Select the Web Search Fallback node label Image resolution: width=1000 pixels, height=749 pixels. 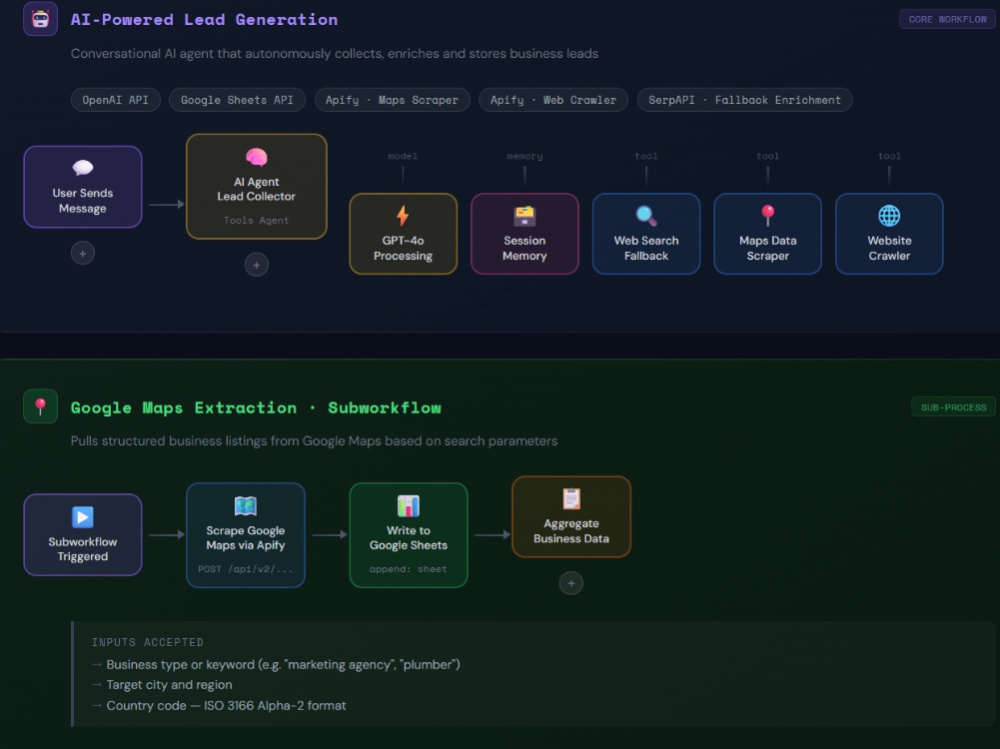(x=646, y=248)
